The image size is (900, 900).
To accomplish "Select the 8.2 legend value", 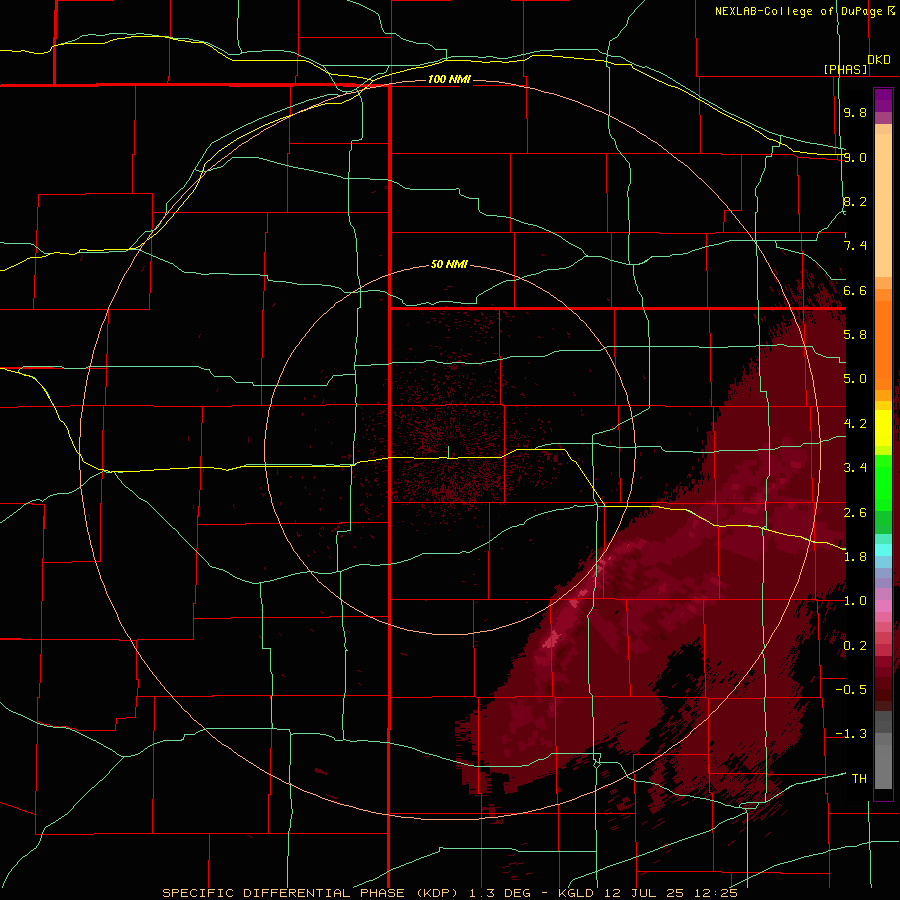I will pyautogui.click(x=855, y=201).
